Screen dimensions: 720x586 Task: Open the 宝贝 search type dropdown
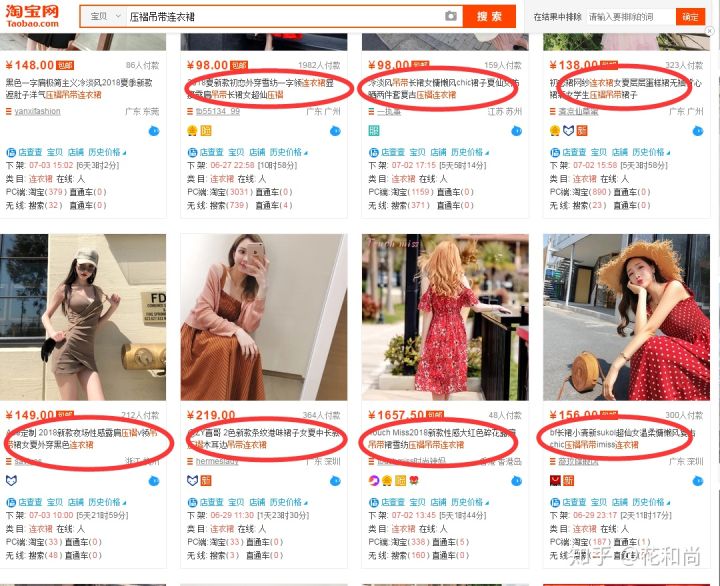coord(105,17)
